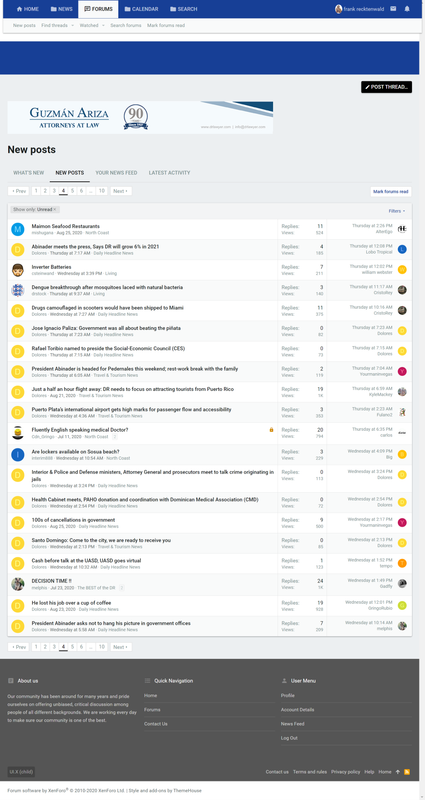
Task: Click the Post Thread button
Action: (386, 87)
